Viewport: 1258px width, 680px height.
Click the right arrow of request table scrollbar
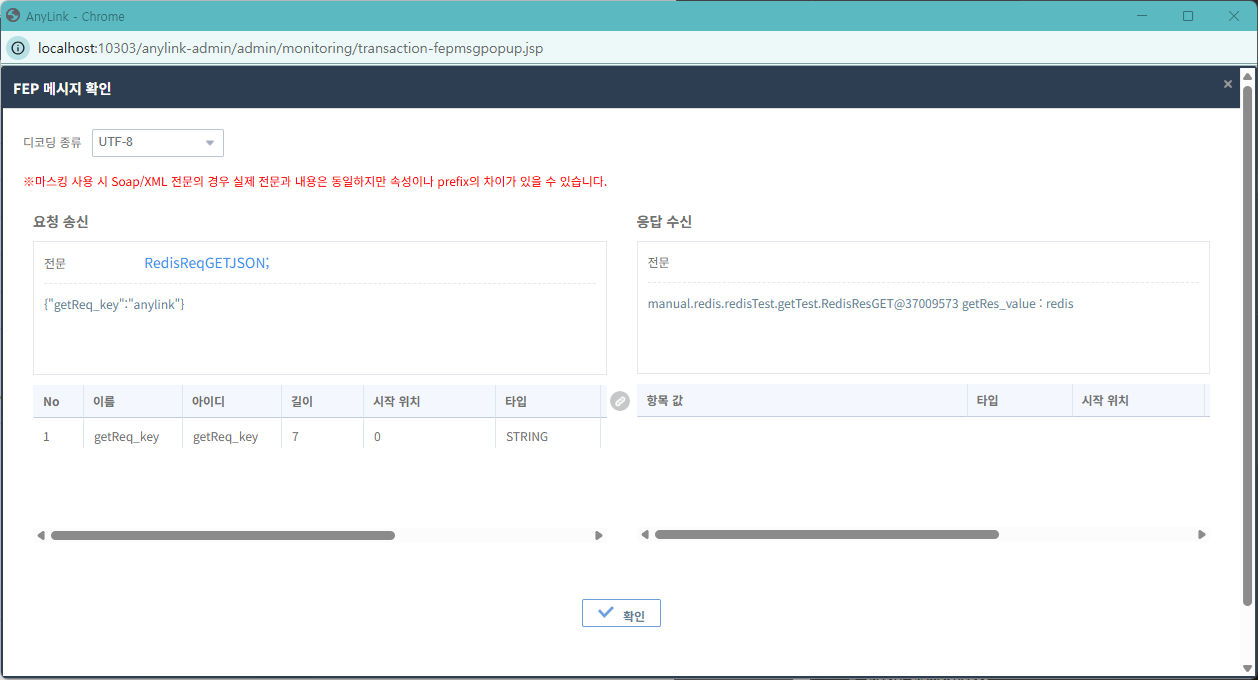click(599, 536)
